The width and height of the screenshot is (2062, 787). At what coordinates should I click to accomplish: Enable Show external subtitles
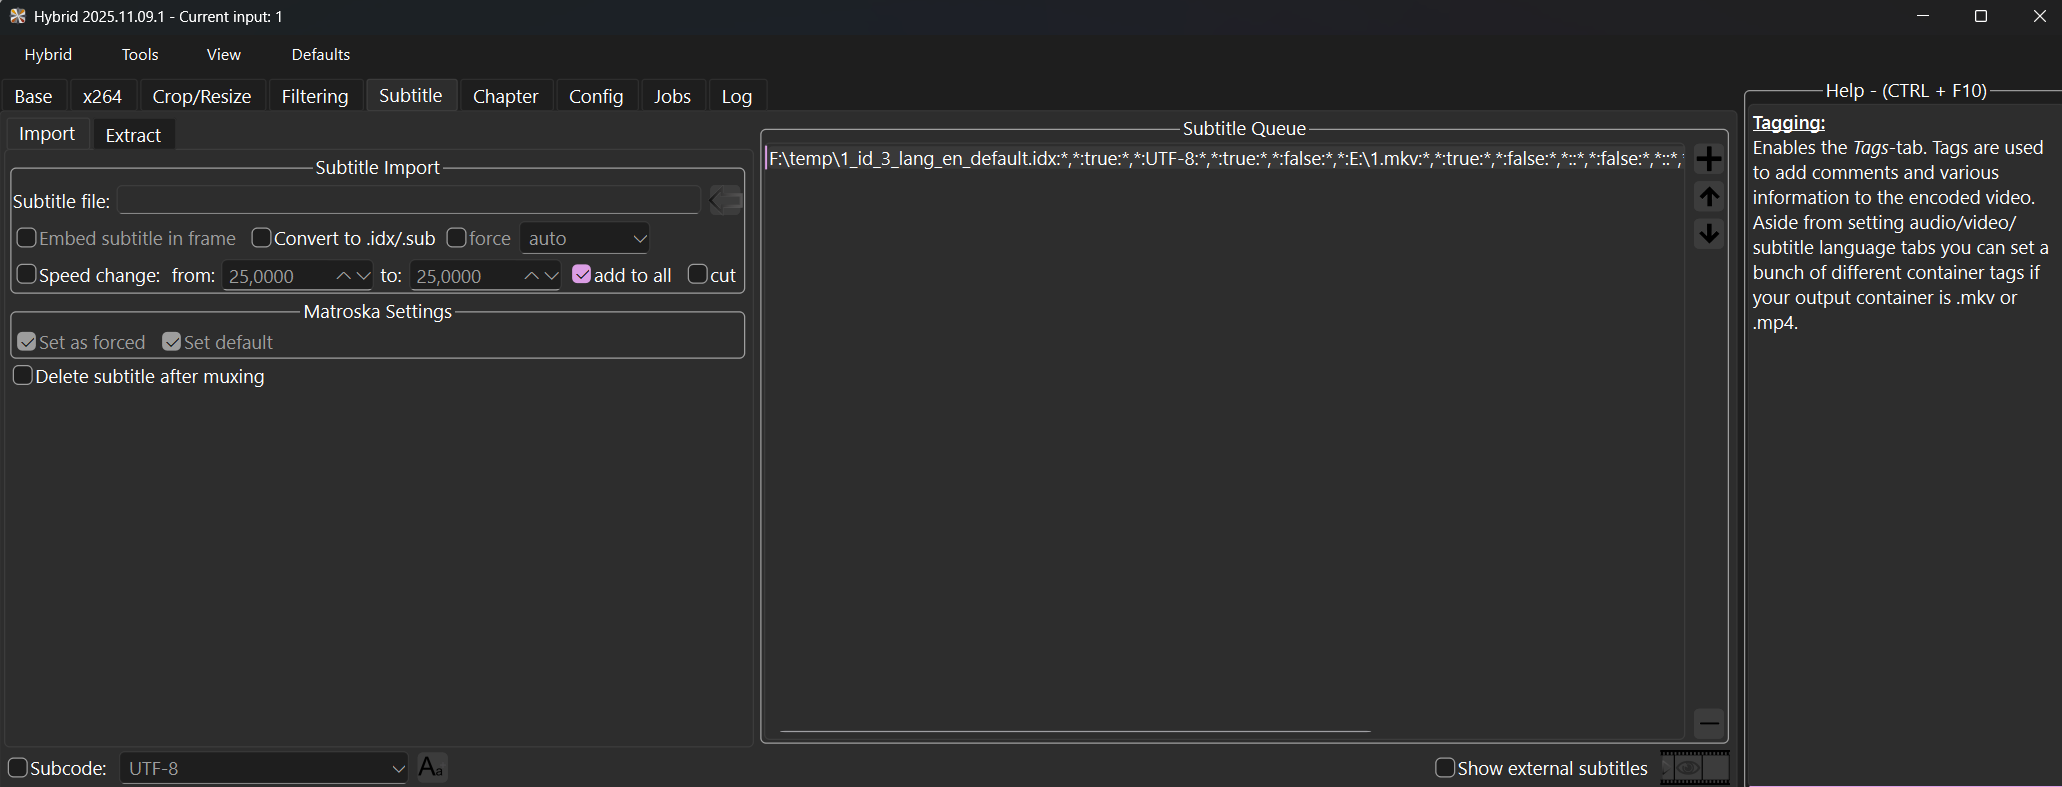(x=1444, y=768)
